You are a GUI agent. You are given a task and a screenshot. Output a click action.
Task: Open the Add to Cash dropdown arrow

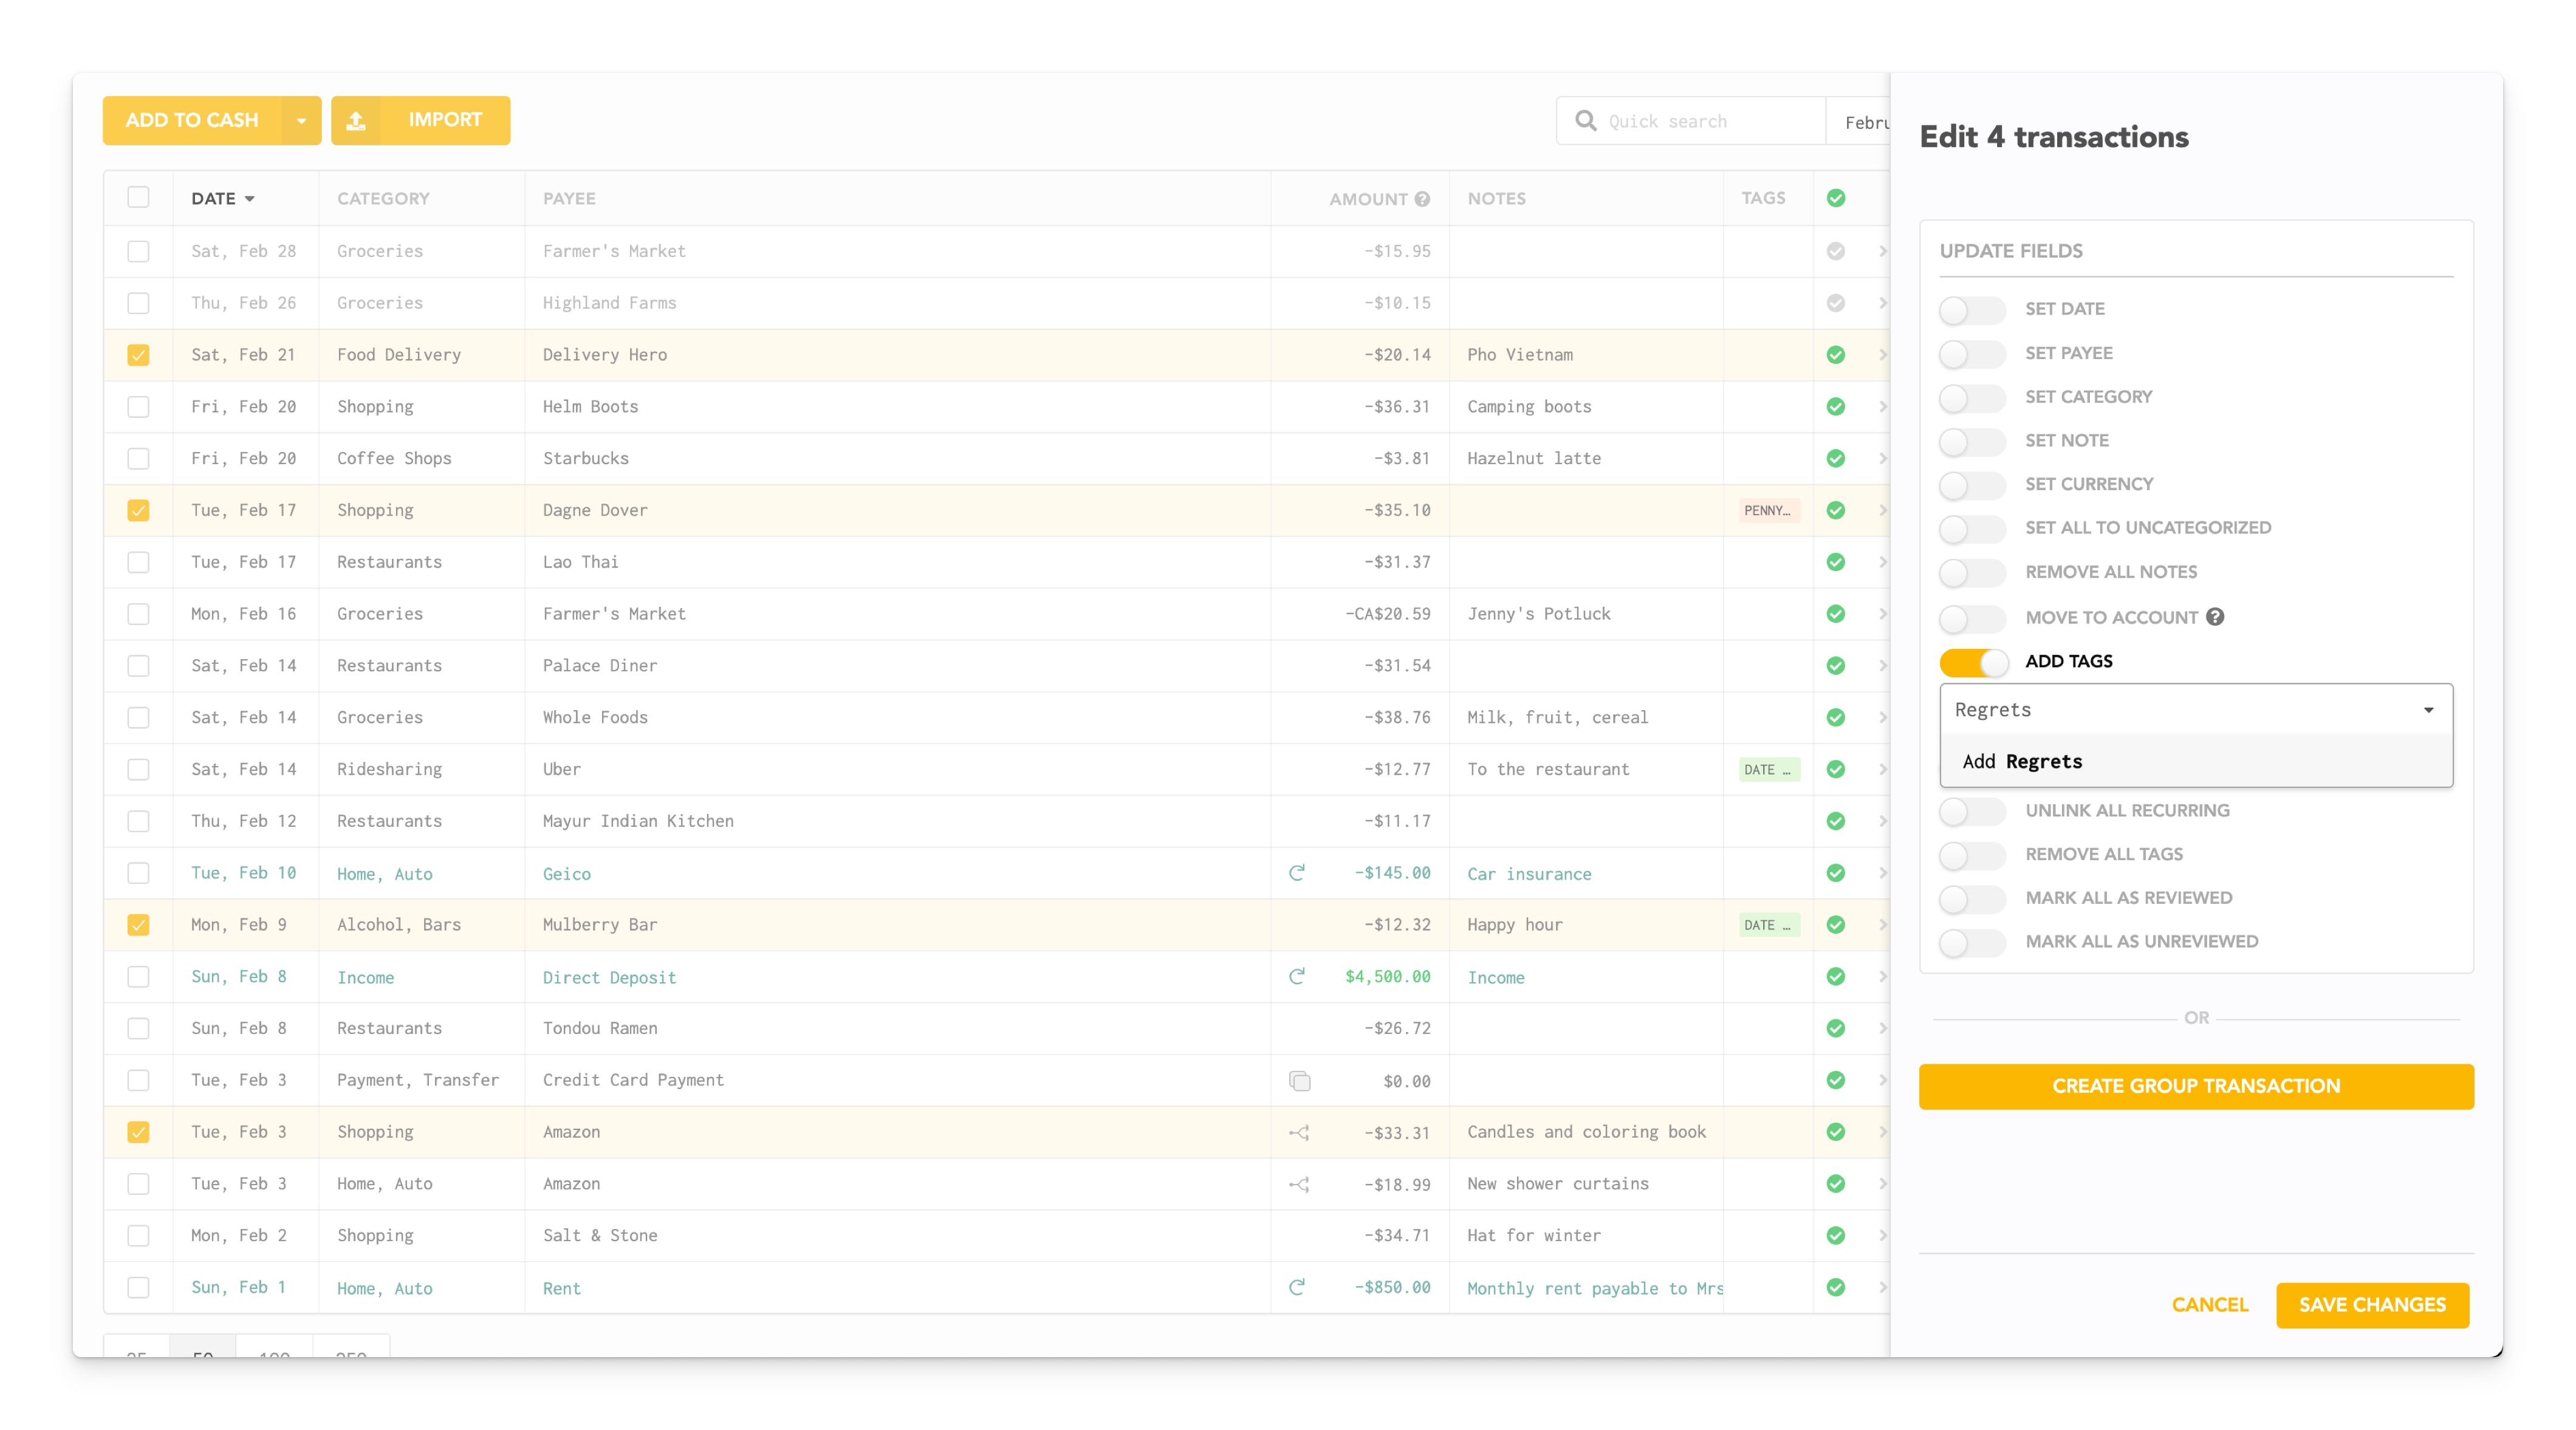point(301,121)
